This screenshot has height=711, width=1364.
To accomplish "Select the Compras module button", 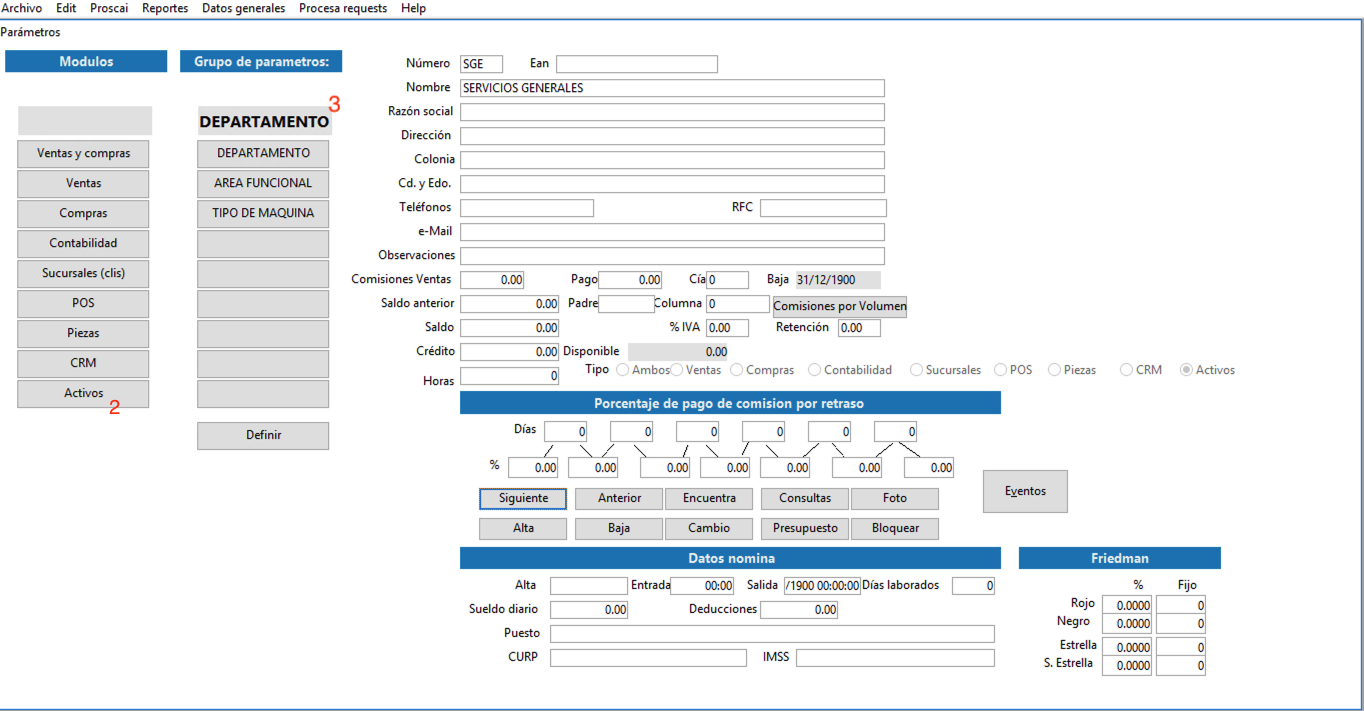I will click(83, 214).
